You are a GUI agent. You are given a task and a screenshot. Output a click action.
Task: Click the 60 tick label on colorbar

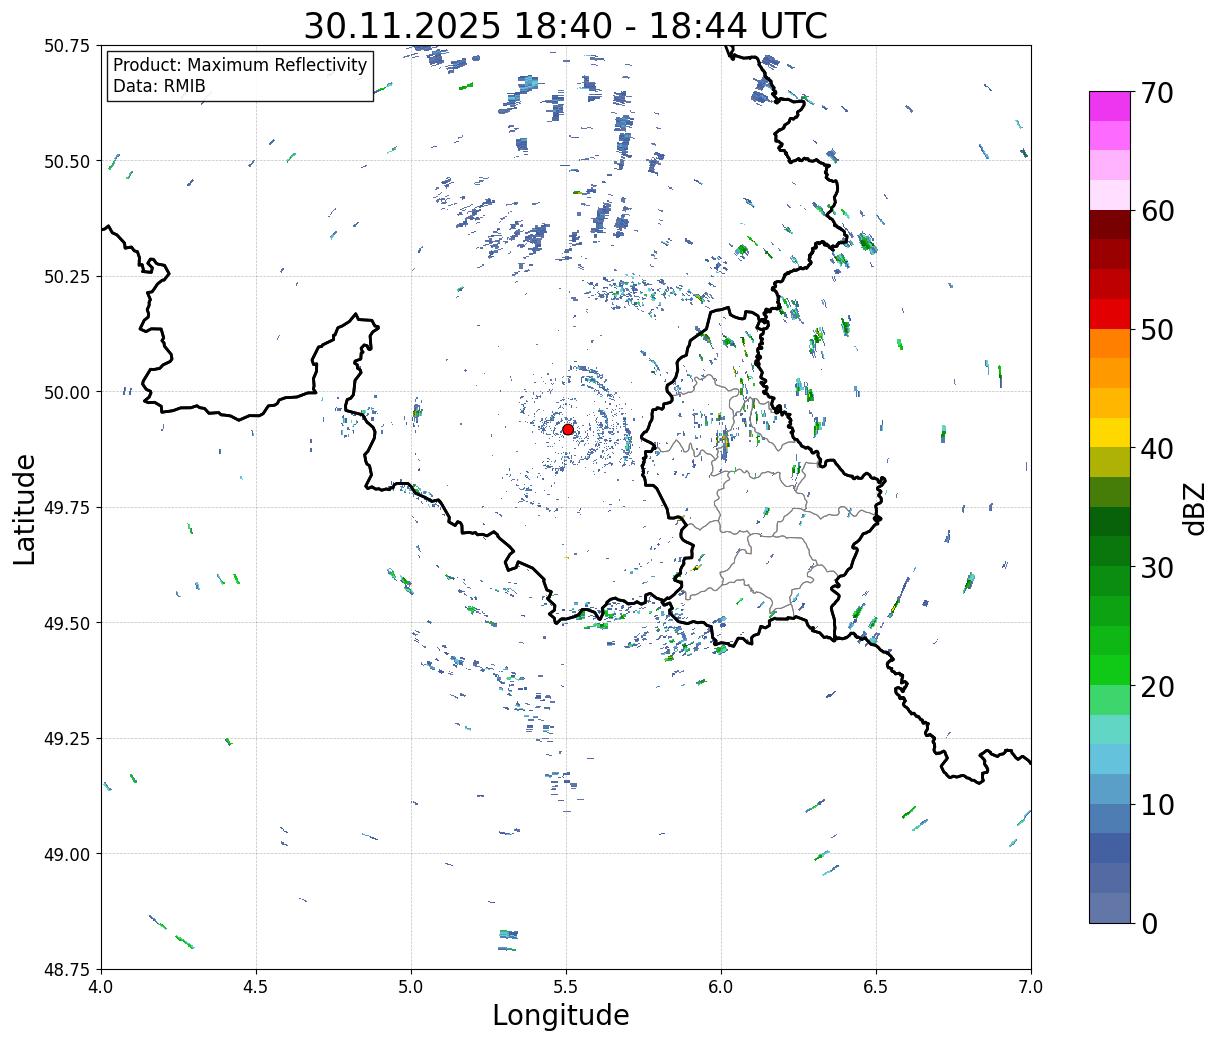click(x=1157, y=211)
